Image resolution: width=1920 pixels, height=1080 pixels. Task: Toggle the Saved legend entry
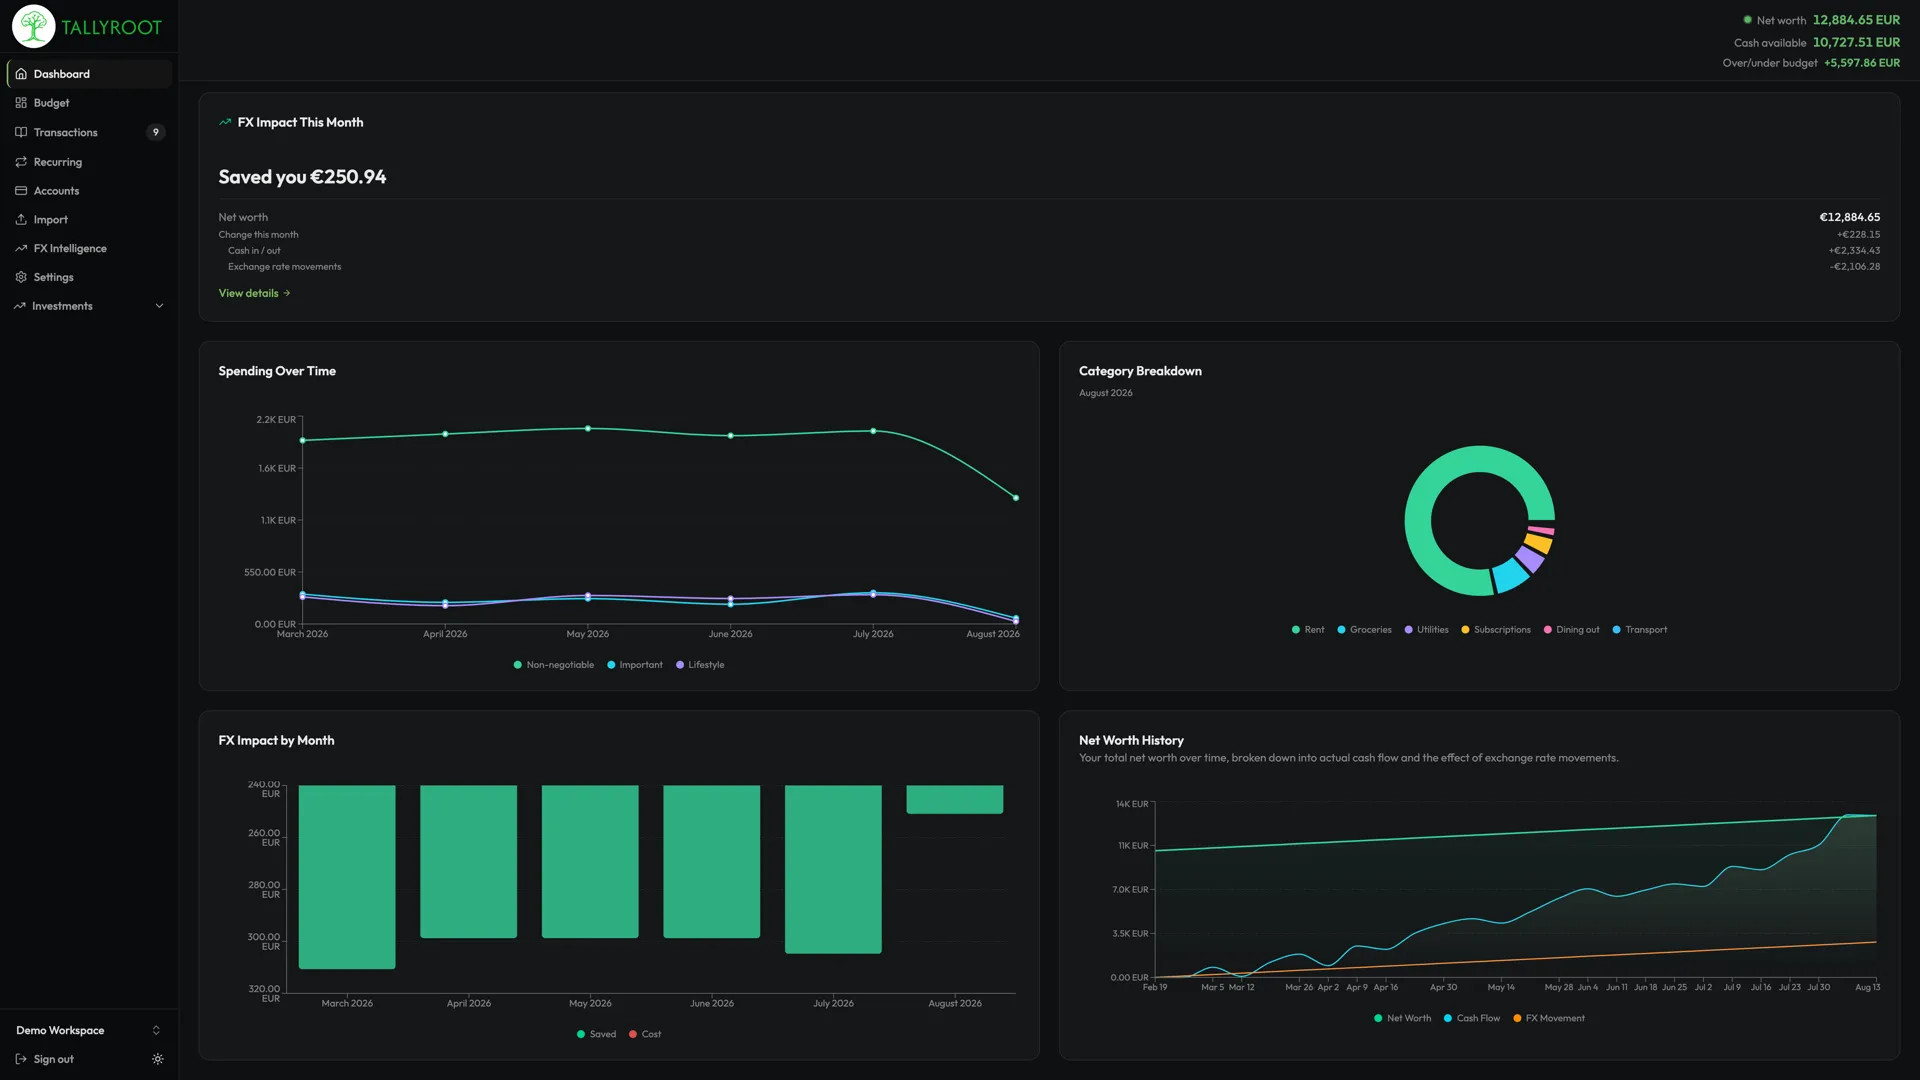(x=596, y=1034)
